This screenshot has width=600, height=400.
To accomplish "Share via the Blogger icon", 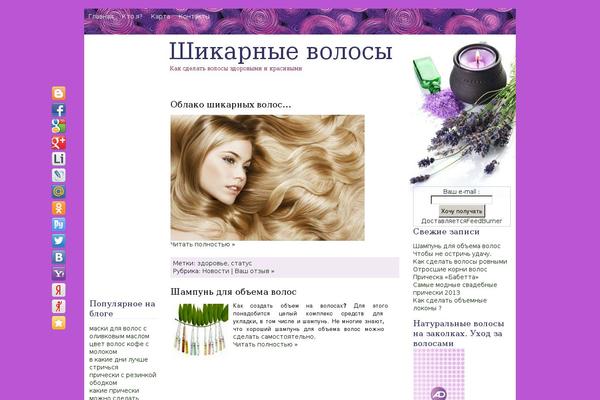I will pyautogui.click(x=59, y=93).
